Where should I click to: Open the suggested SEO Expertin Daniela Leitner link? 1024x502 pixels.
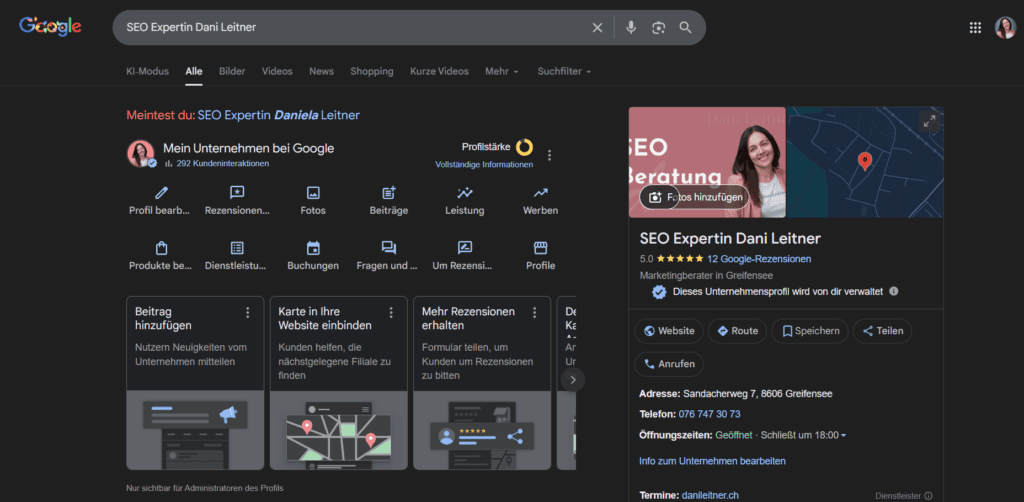point(279,116)
